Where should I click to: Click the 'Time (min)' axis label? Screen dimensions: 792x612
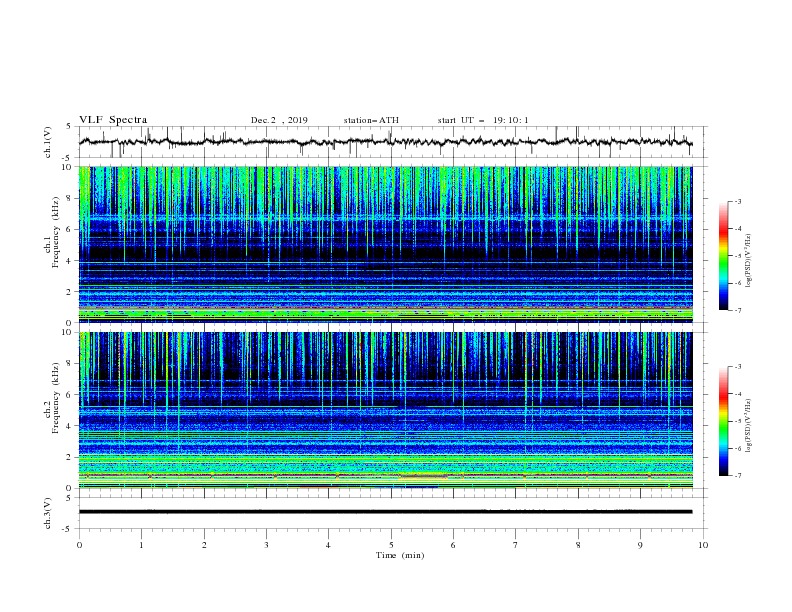pyautogui.click(x=400, y=555)
